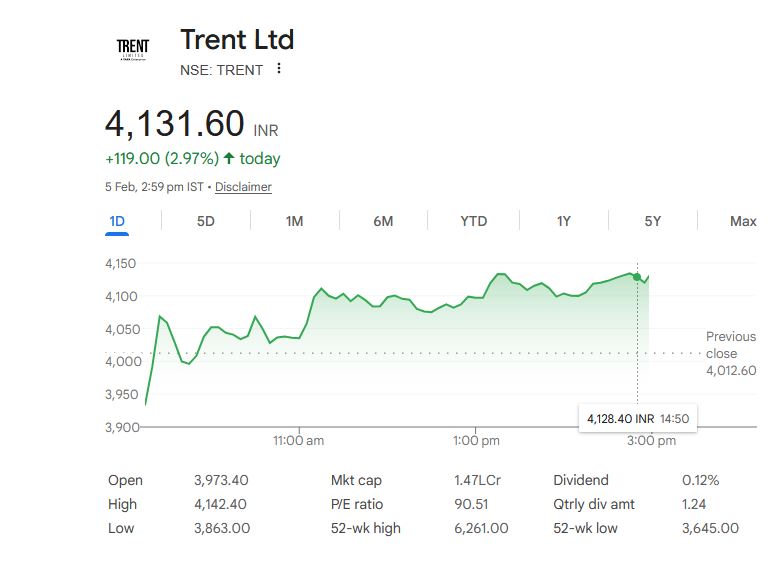Select the Max range tab

click(x=743, y=221)
